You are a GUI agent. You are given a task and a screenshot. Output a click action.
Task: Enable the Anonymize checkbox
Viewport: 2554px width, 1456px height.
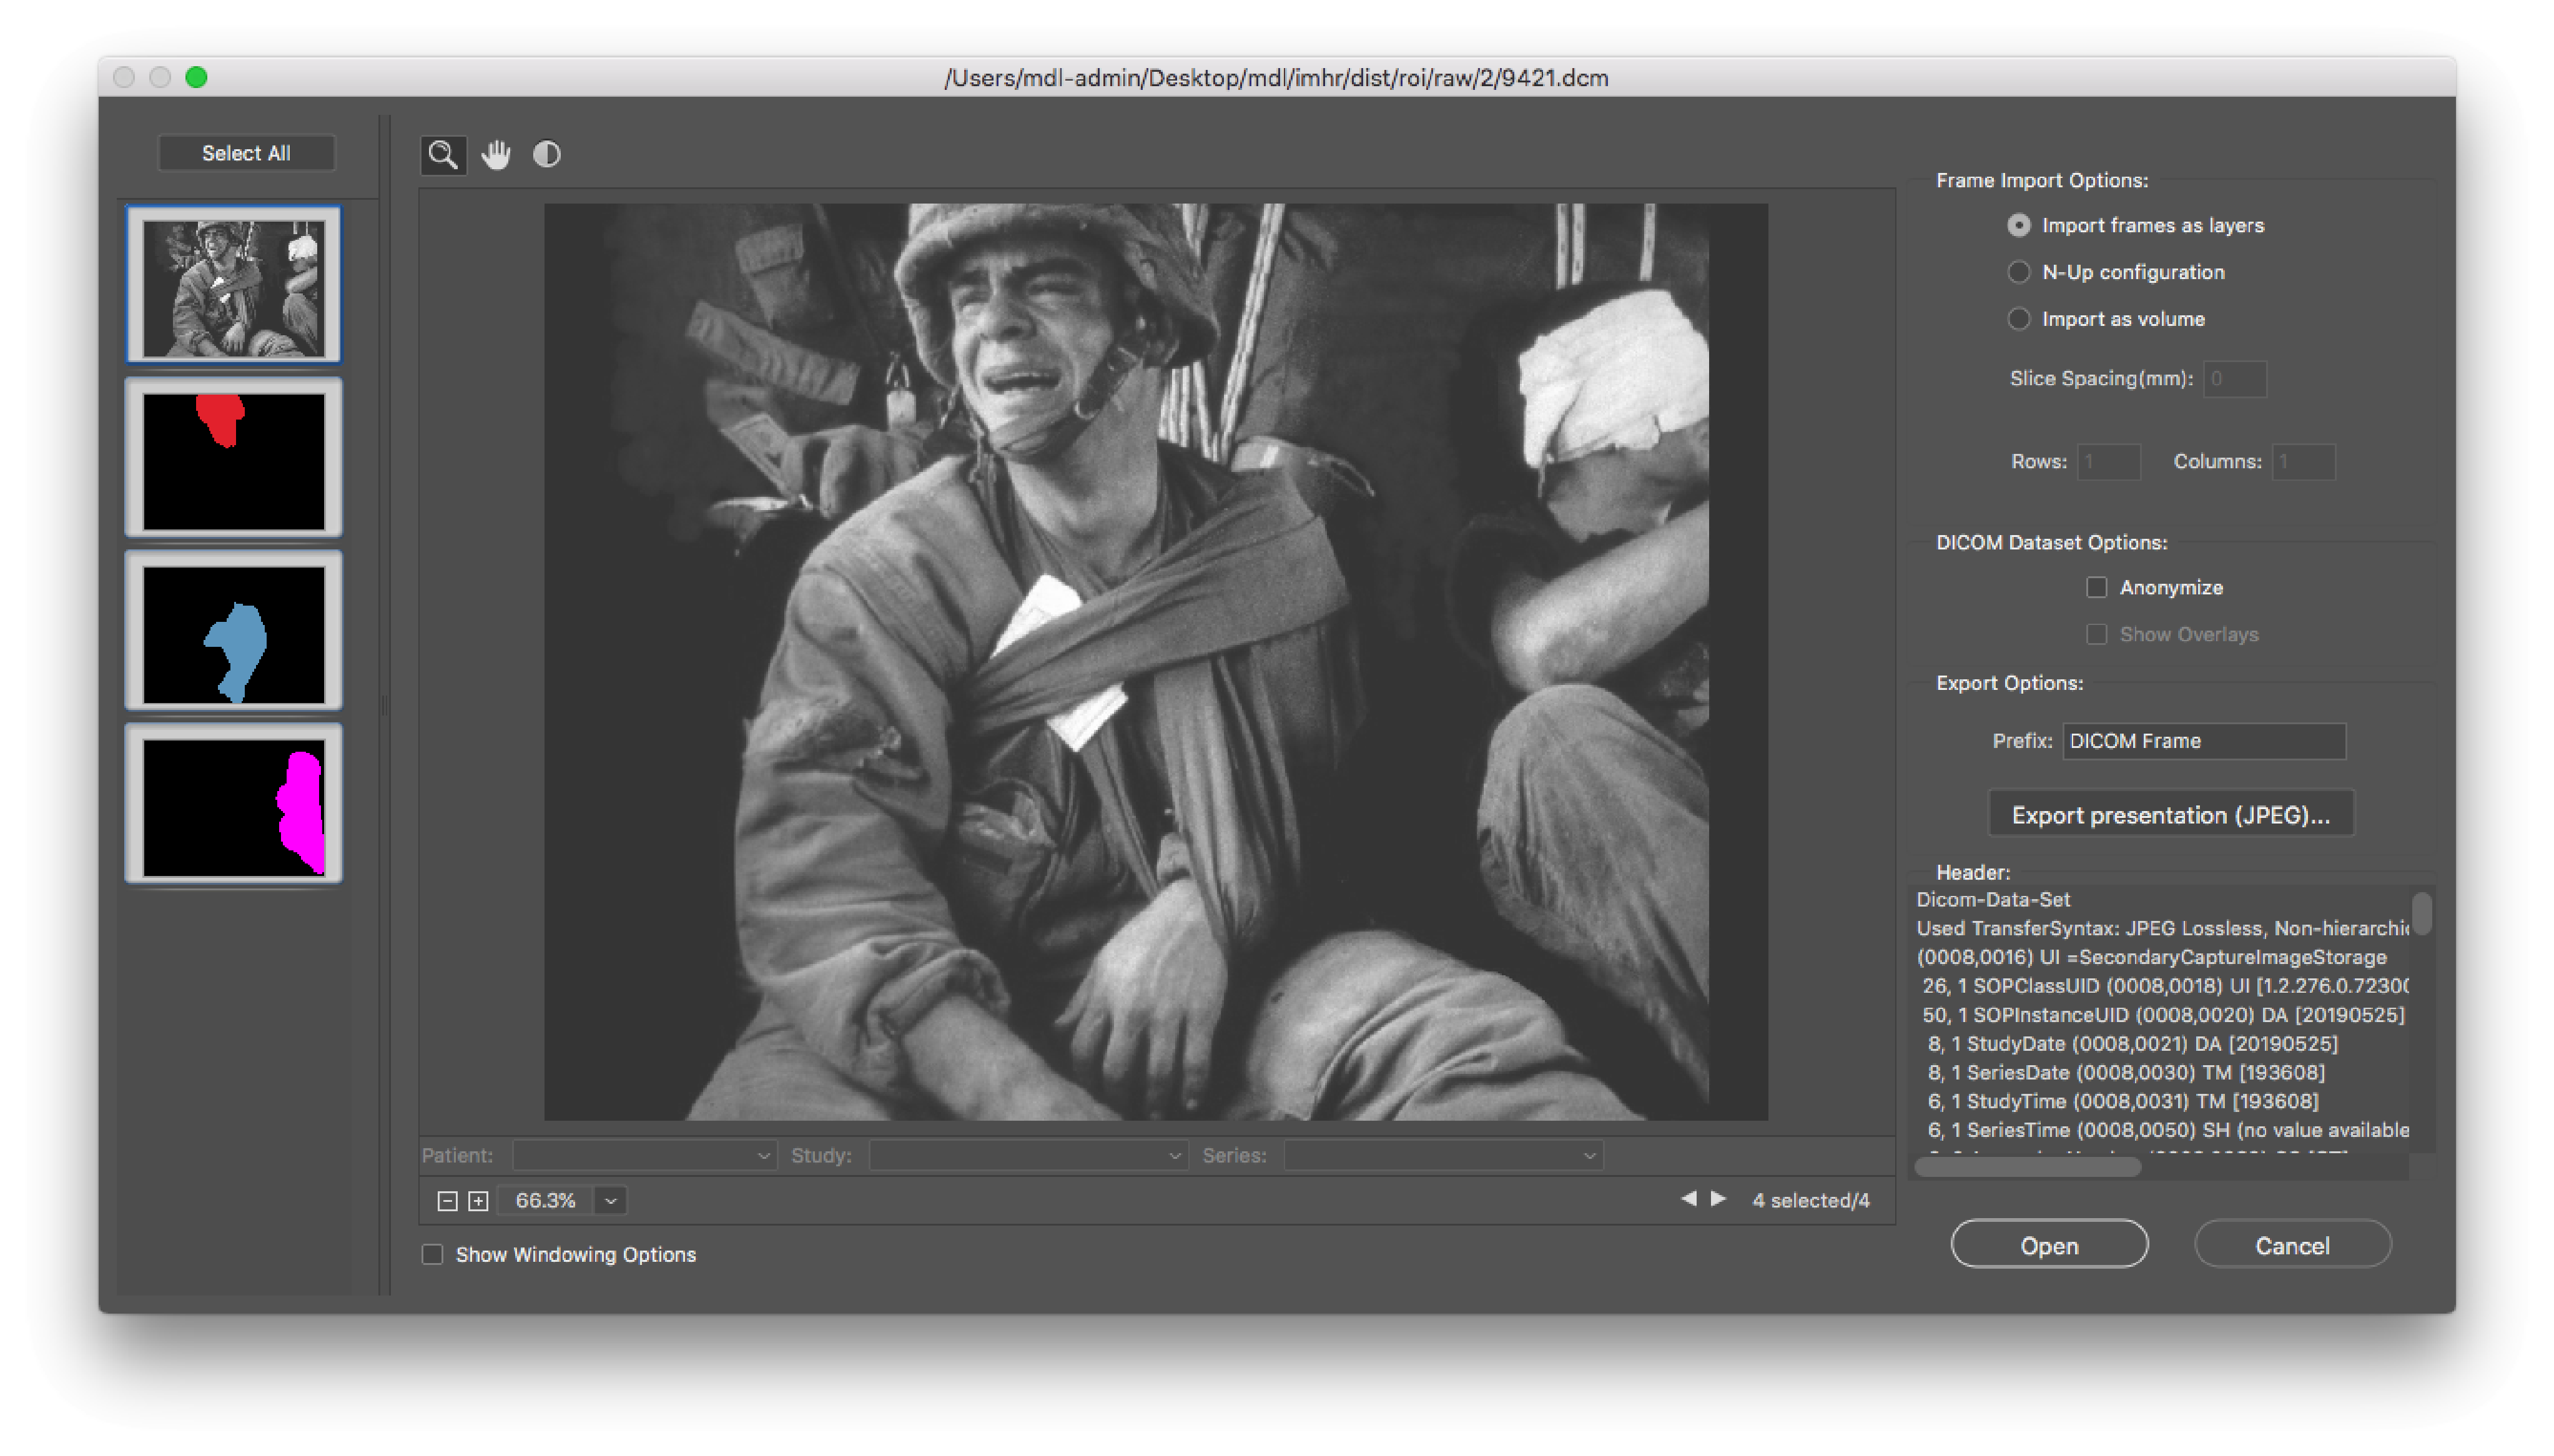[x=2096, y=588]
